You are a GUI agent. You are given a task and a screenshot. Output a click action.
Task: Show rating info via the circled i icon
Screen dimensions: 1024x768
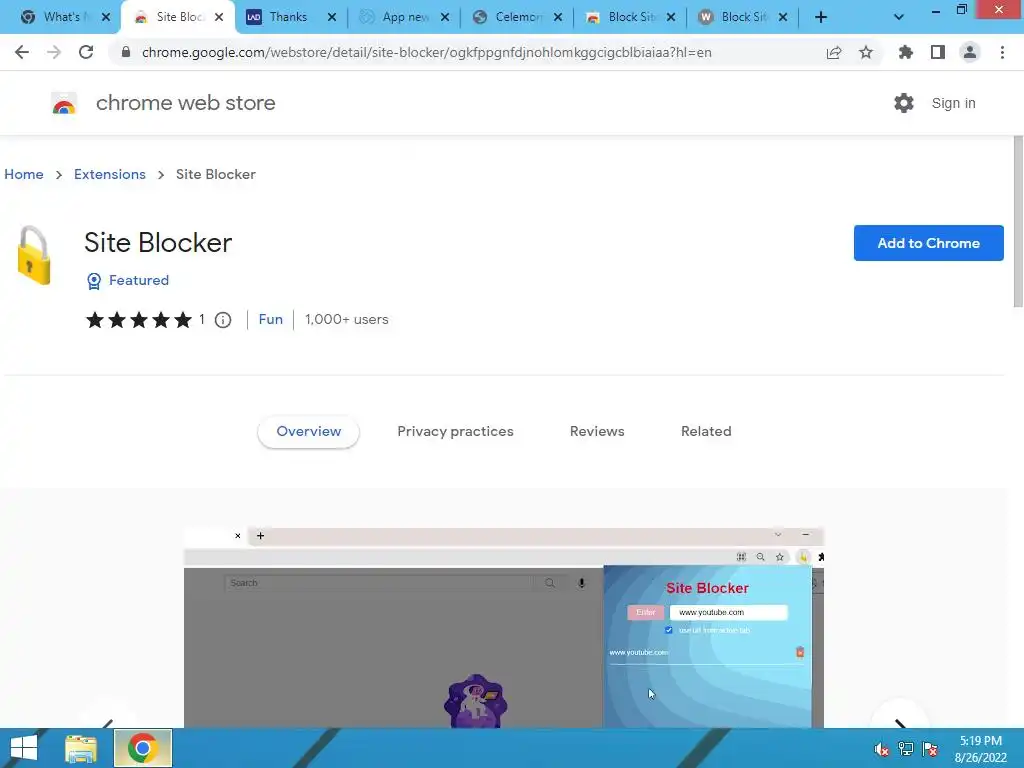[223, 320]
